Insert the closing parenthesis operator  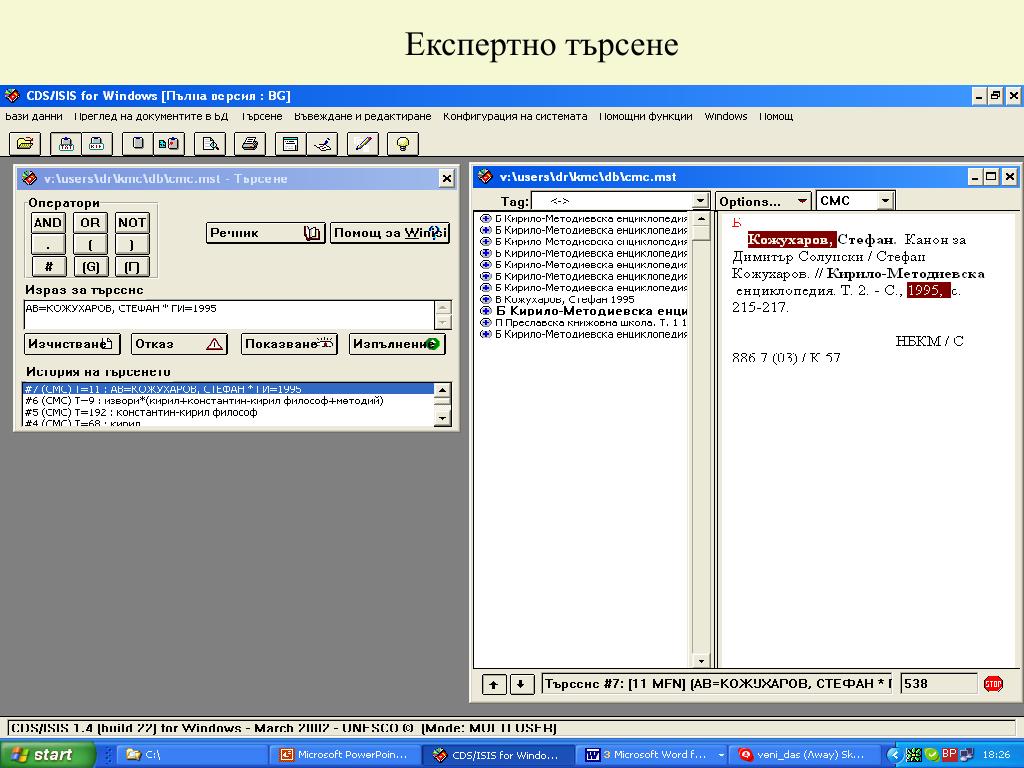[x=132, y=245]
